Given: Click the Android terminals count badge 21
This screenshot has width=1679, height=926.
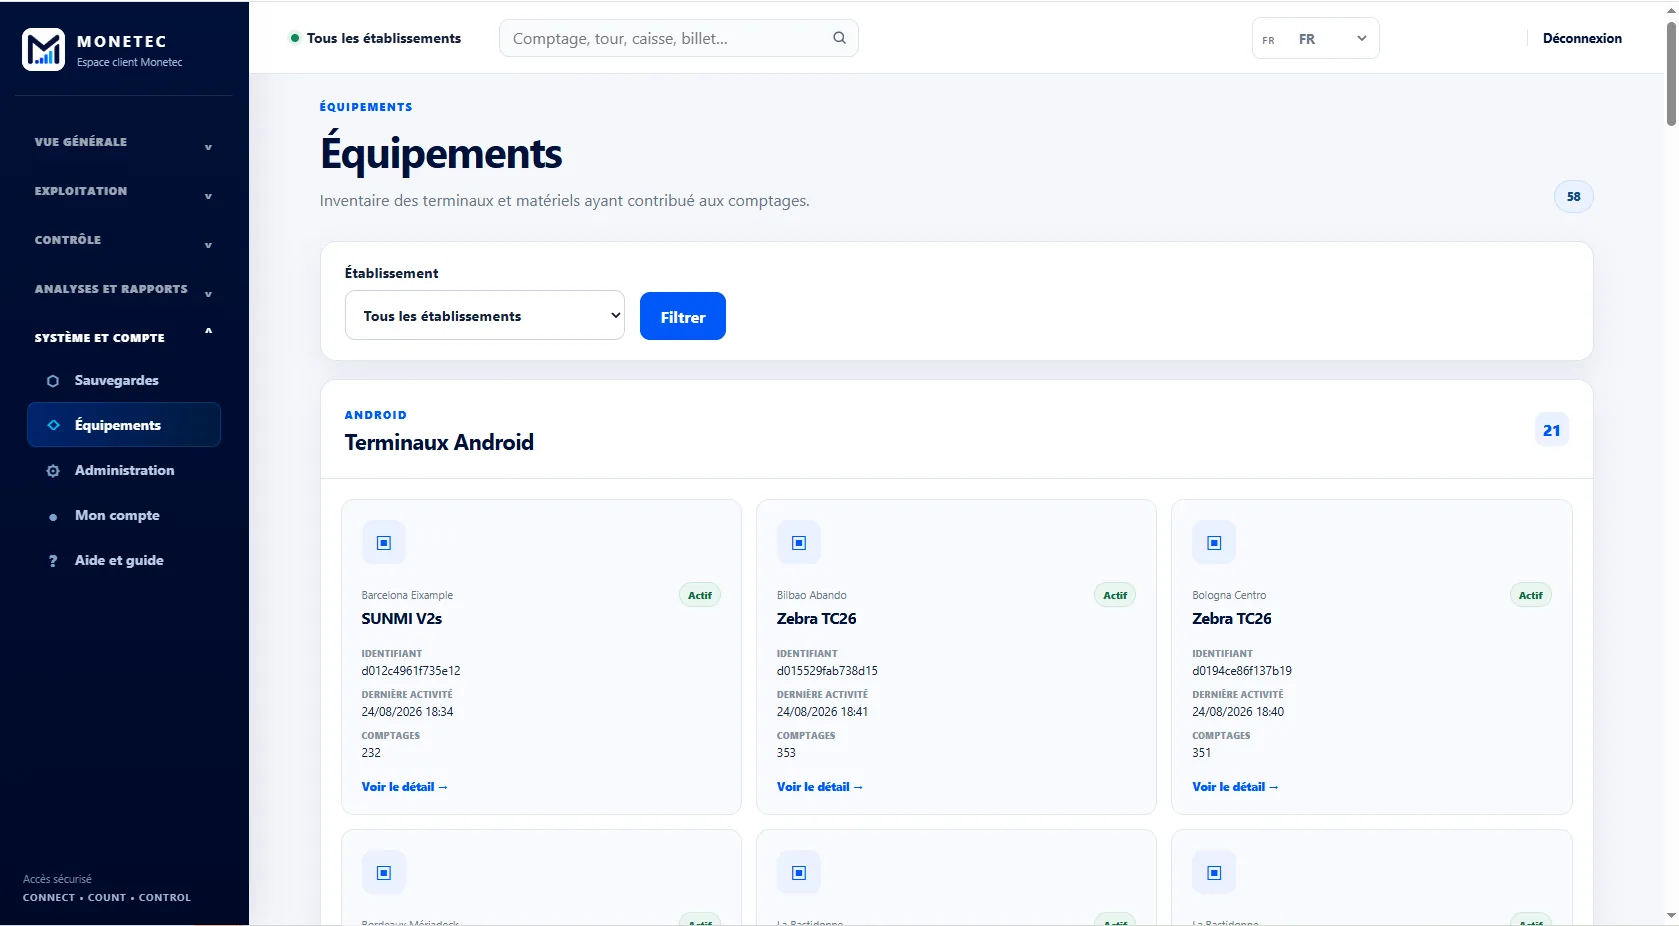Looking at the screenshot, I should tap(1551, 430).
